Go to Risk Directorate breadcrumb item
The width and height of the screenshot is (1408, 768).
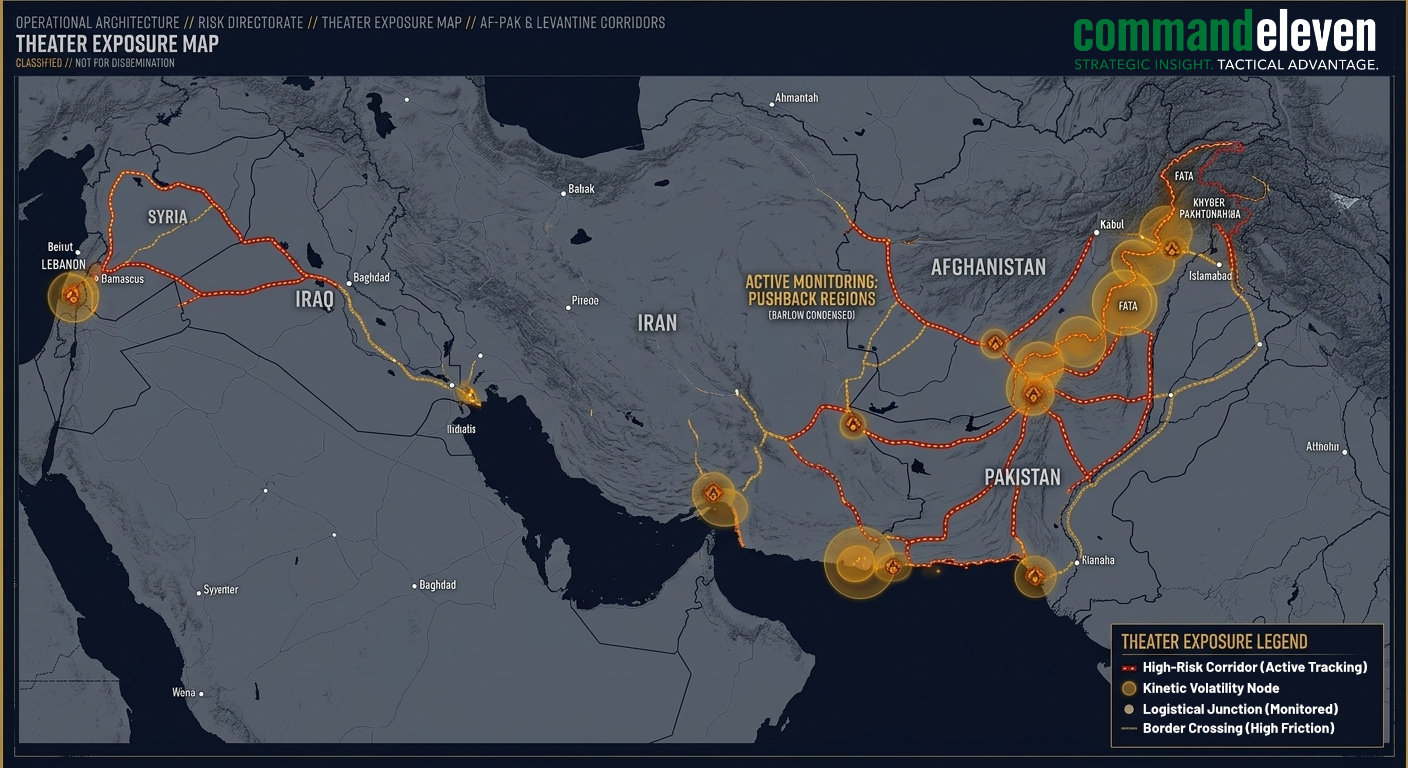click(250, 22)
